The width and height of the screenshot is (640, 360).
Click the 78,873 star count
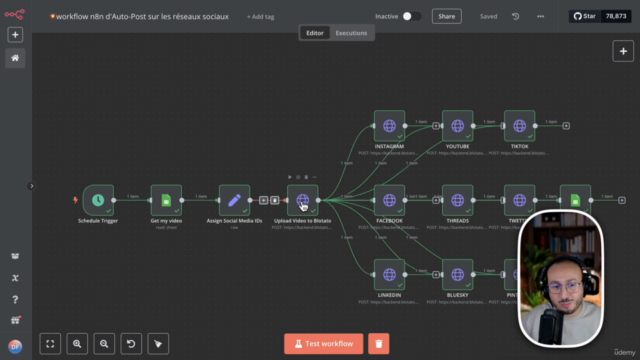[616, 16]
